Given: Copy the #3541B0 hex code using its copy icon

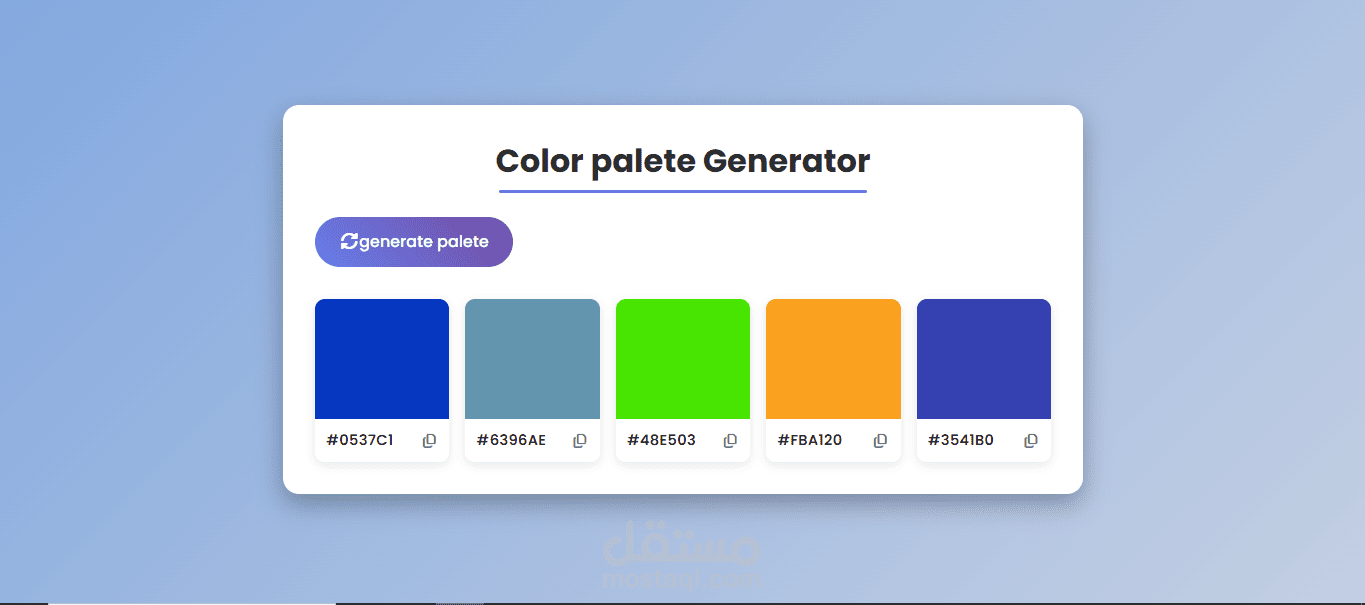Looking at the screenshot, I should (1030, 440).
